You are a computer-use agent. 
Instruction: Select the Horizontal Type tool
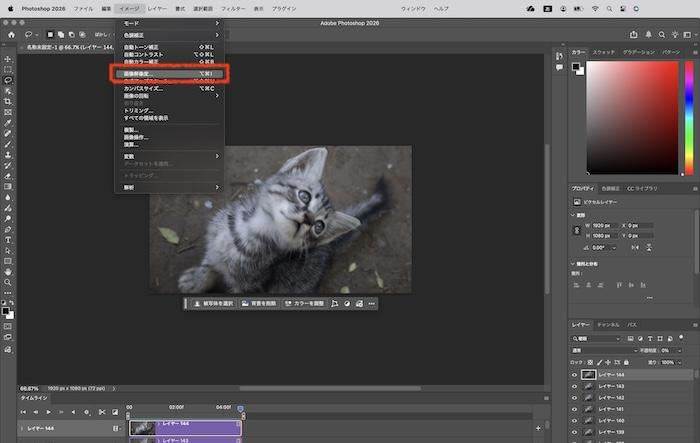[x=8, y=240]
